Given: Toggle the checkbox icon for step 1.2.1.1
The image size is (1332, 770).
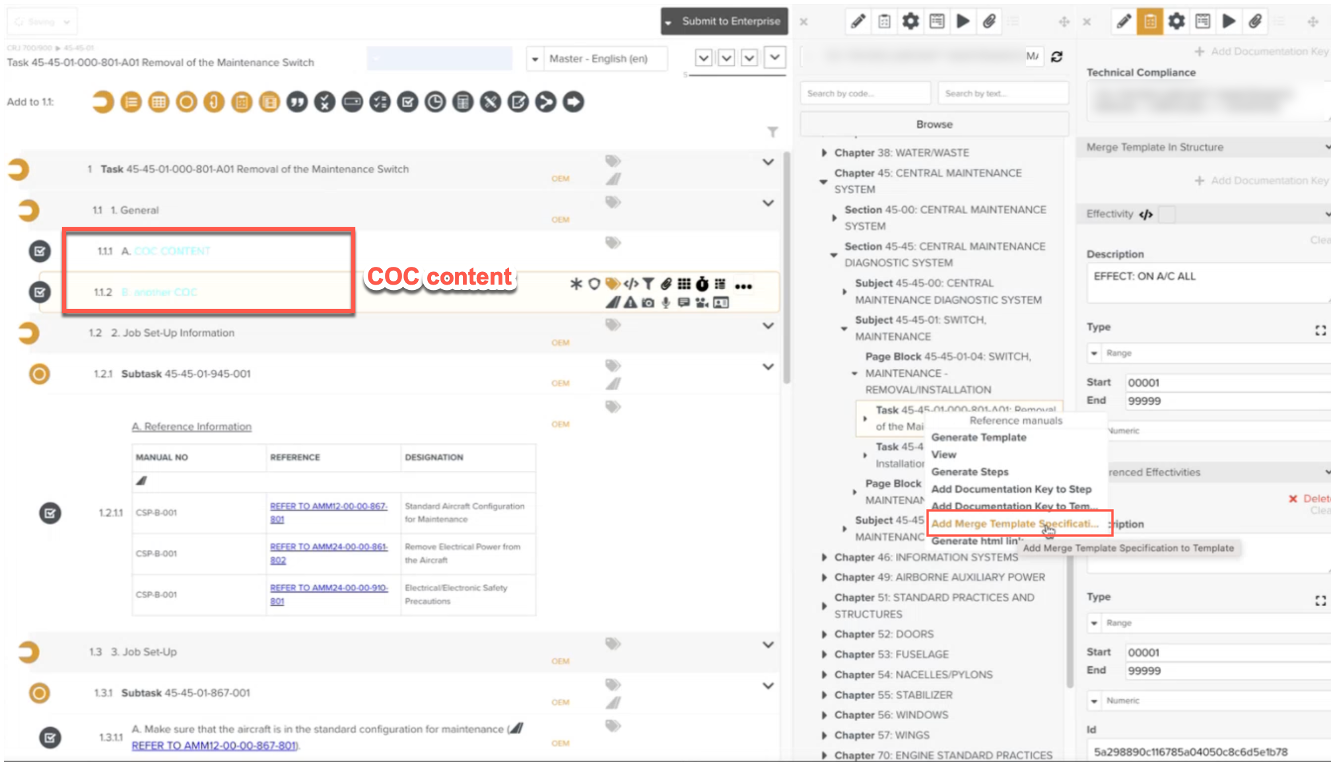Looking at the screenshot, I should (x=50, y=513).
